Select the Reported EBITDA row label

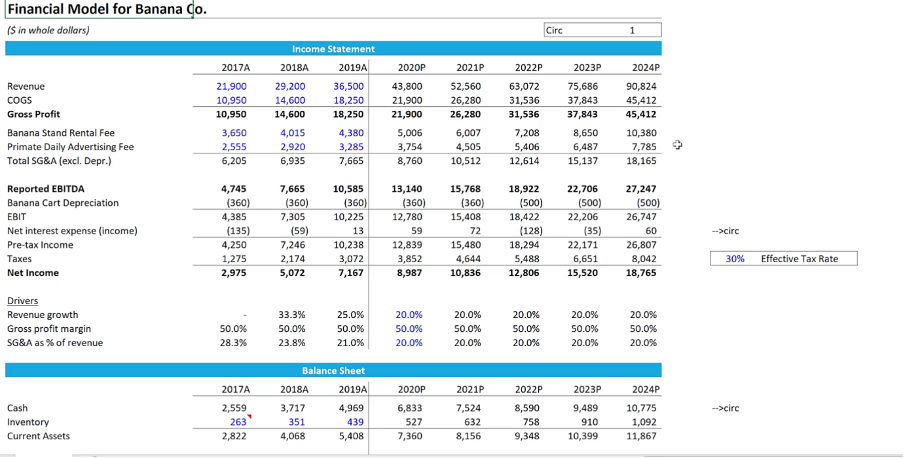tap(46, 189)
